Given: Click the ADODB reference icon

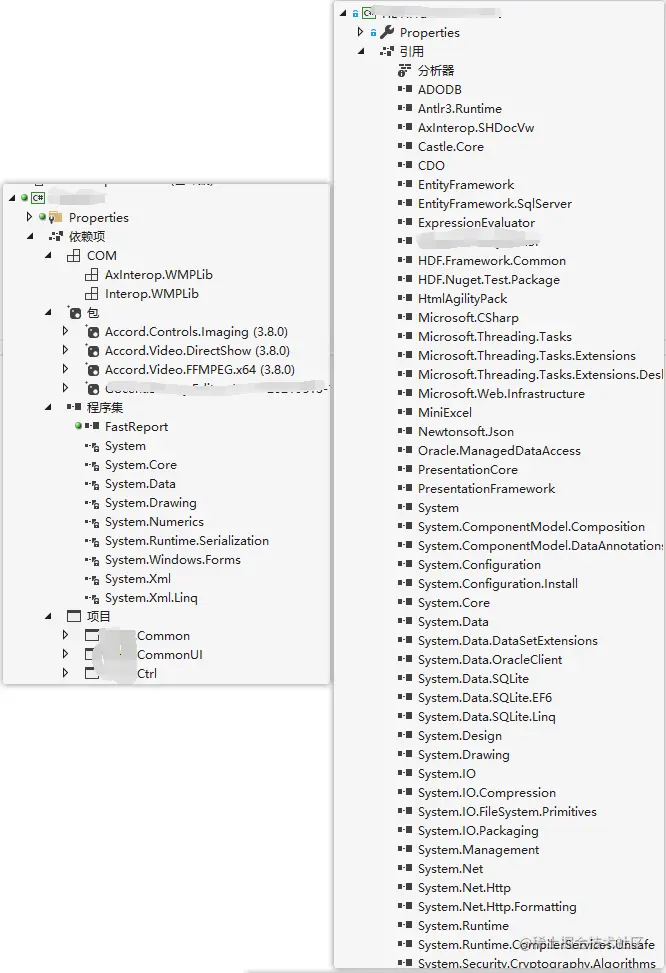Looking at the screenshot, I should (405, 89).
